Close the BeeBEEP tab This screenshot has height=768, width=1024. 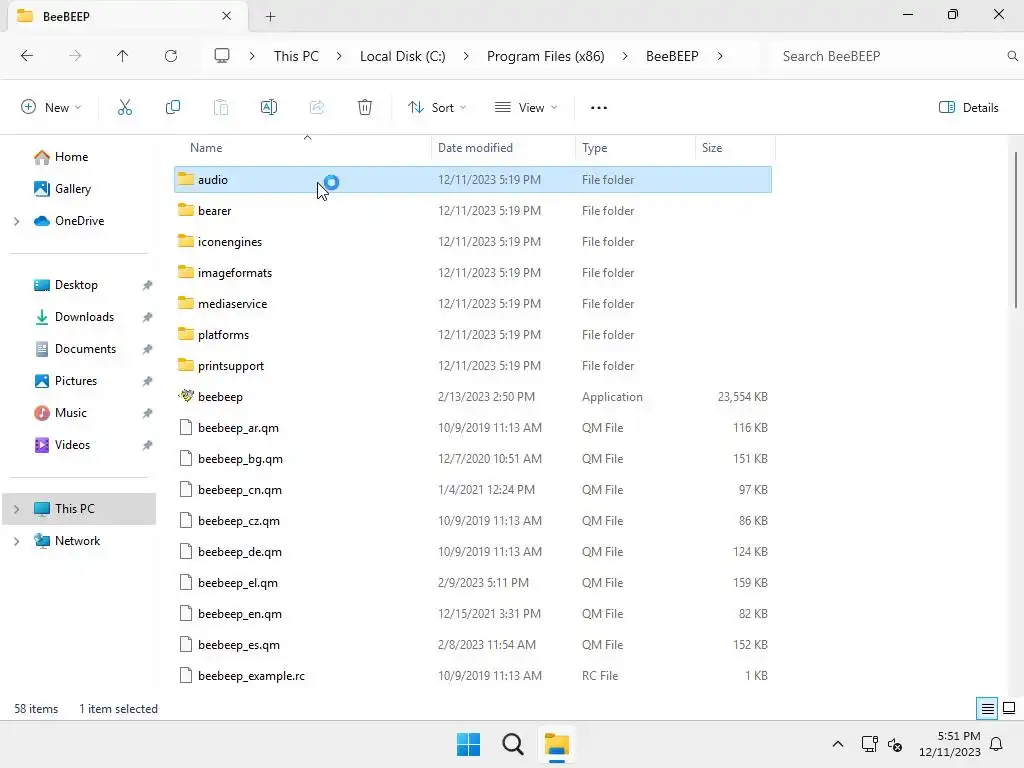point(227,16)
